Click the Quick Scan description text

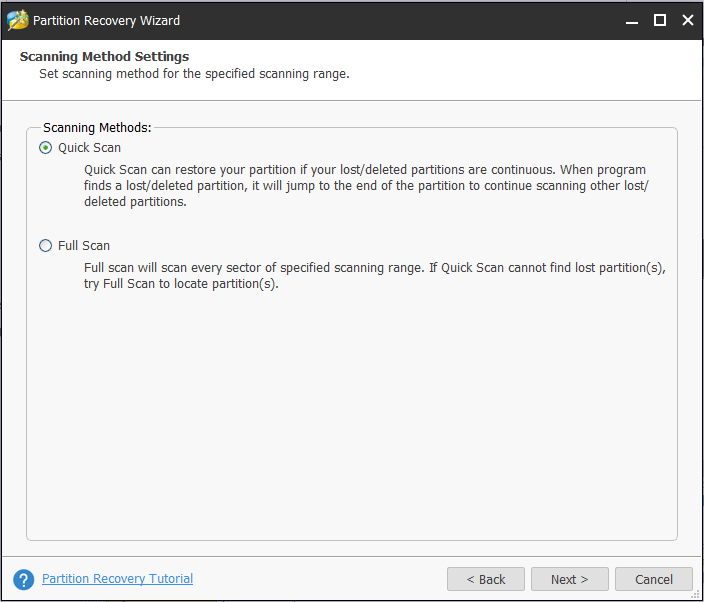365,186
